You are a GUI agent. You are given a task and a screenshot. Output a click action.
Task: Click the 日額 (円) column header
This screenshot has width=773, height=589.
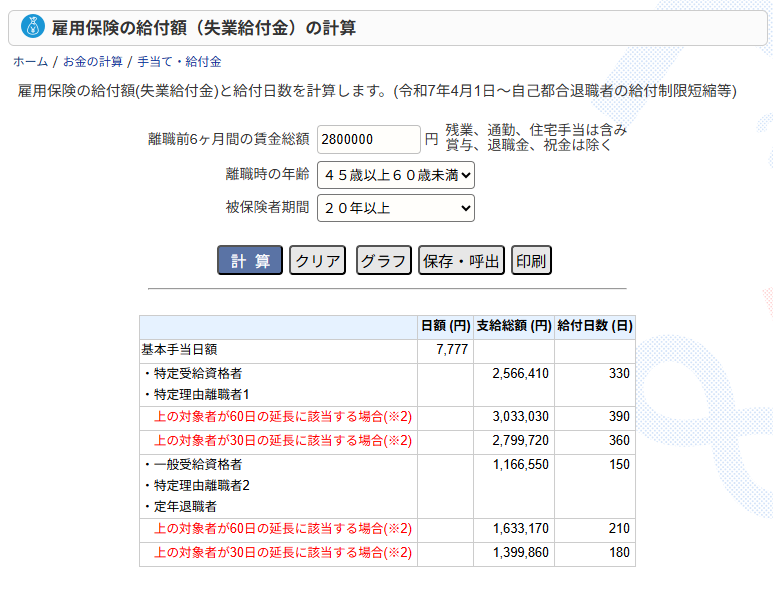point(445,327)
